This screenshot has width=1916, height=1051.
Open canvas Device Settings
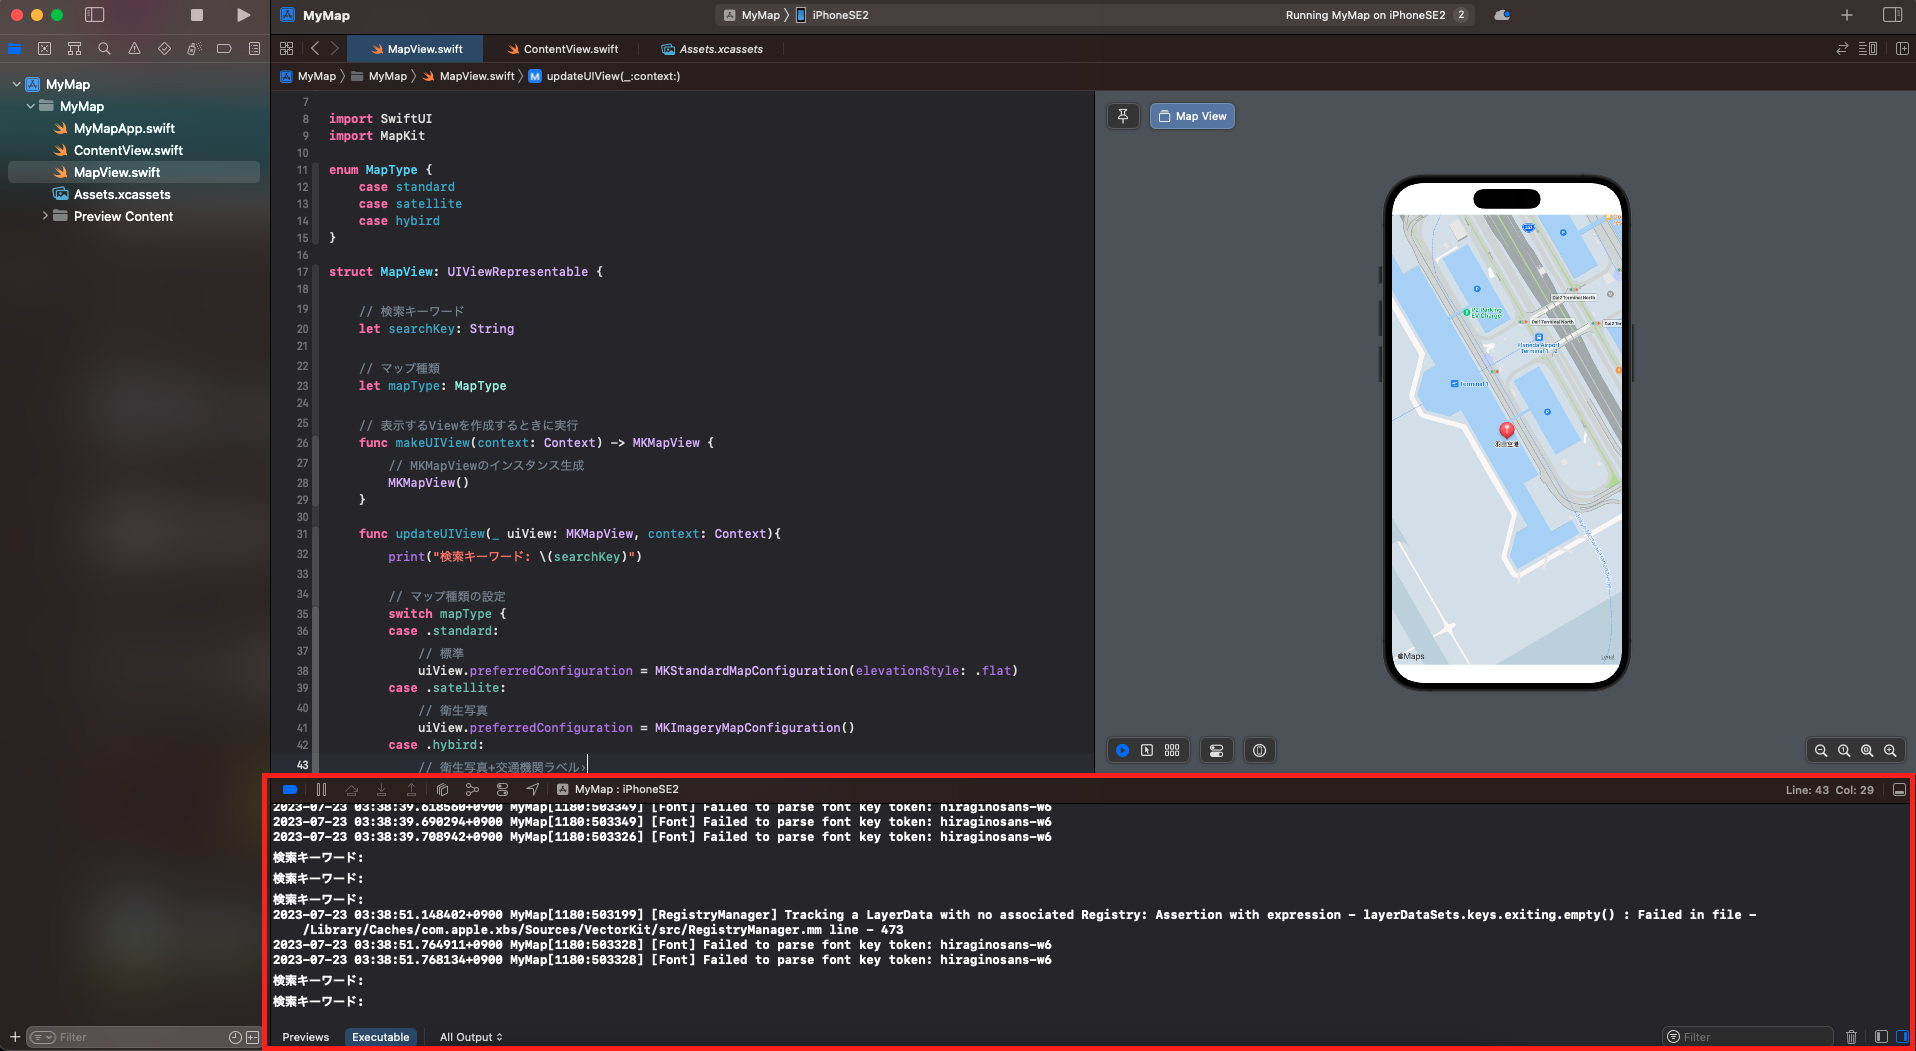(1216, 750)
